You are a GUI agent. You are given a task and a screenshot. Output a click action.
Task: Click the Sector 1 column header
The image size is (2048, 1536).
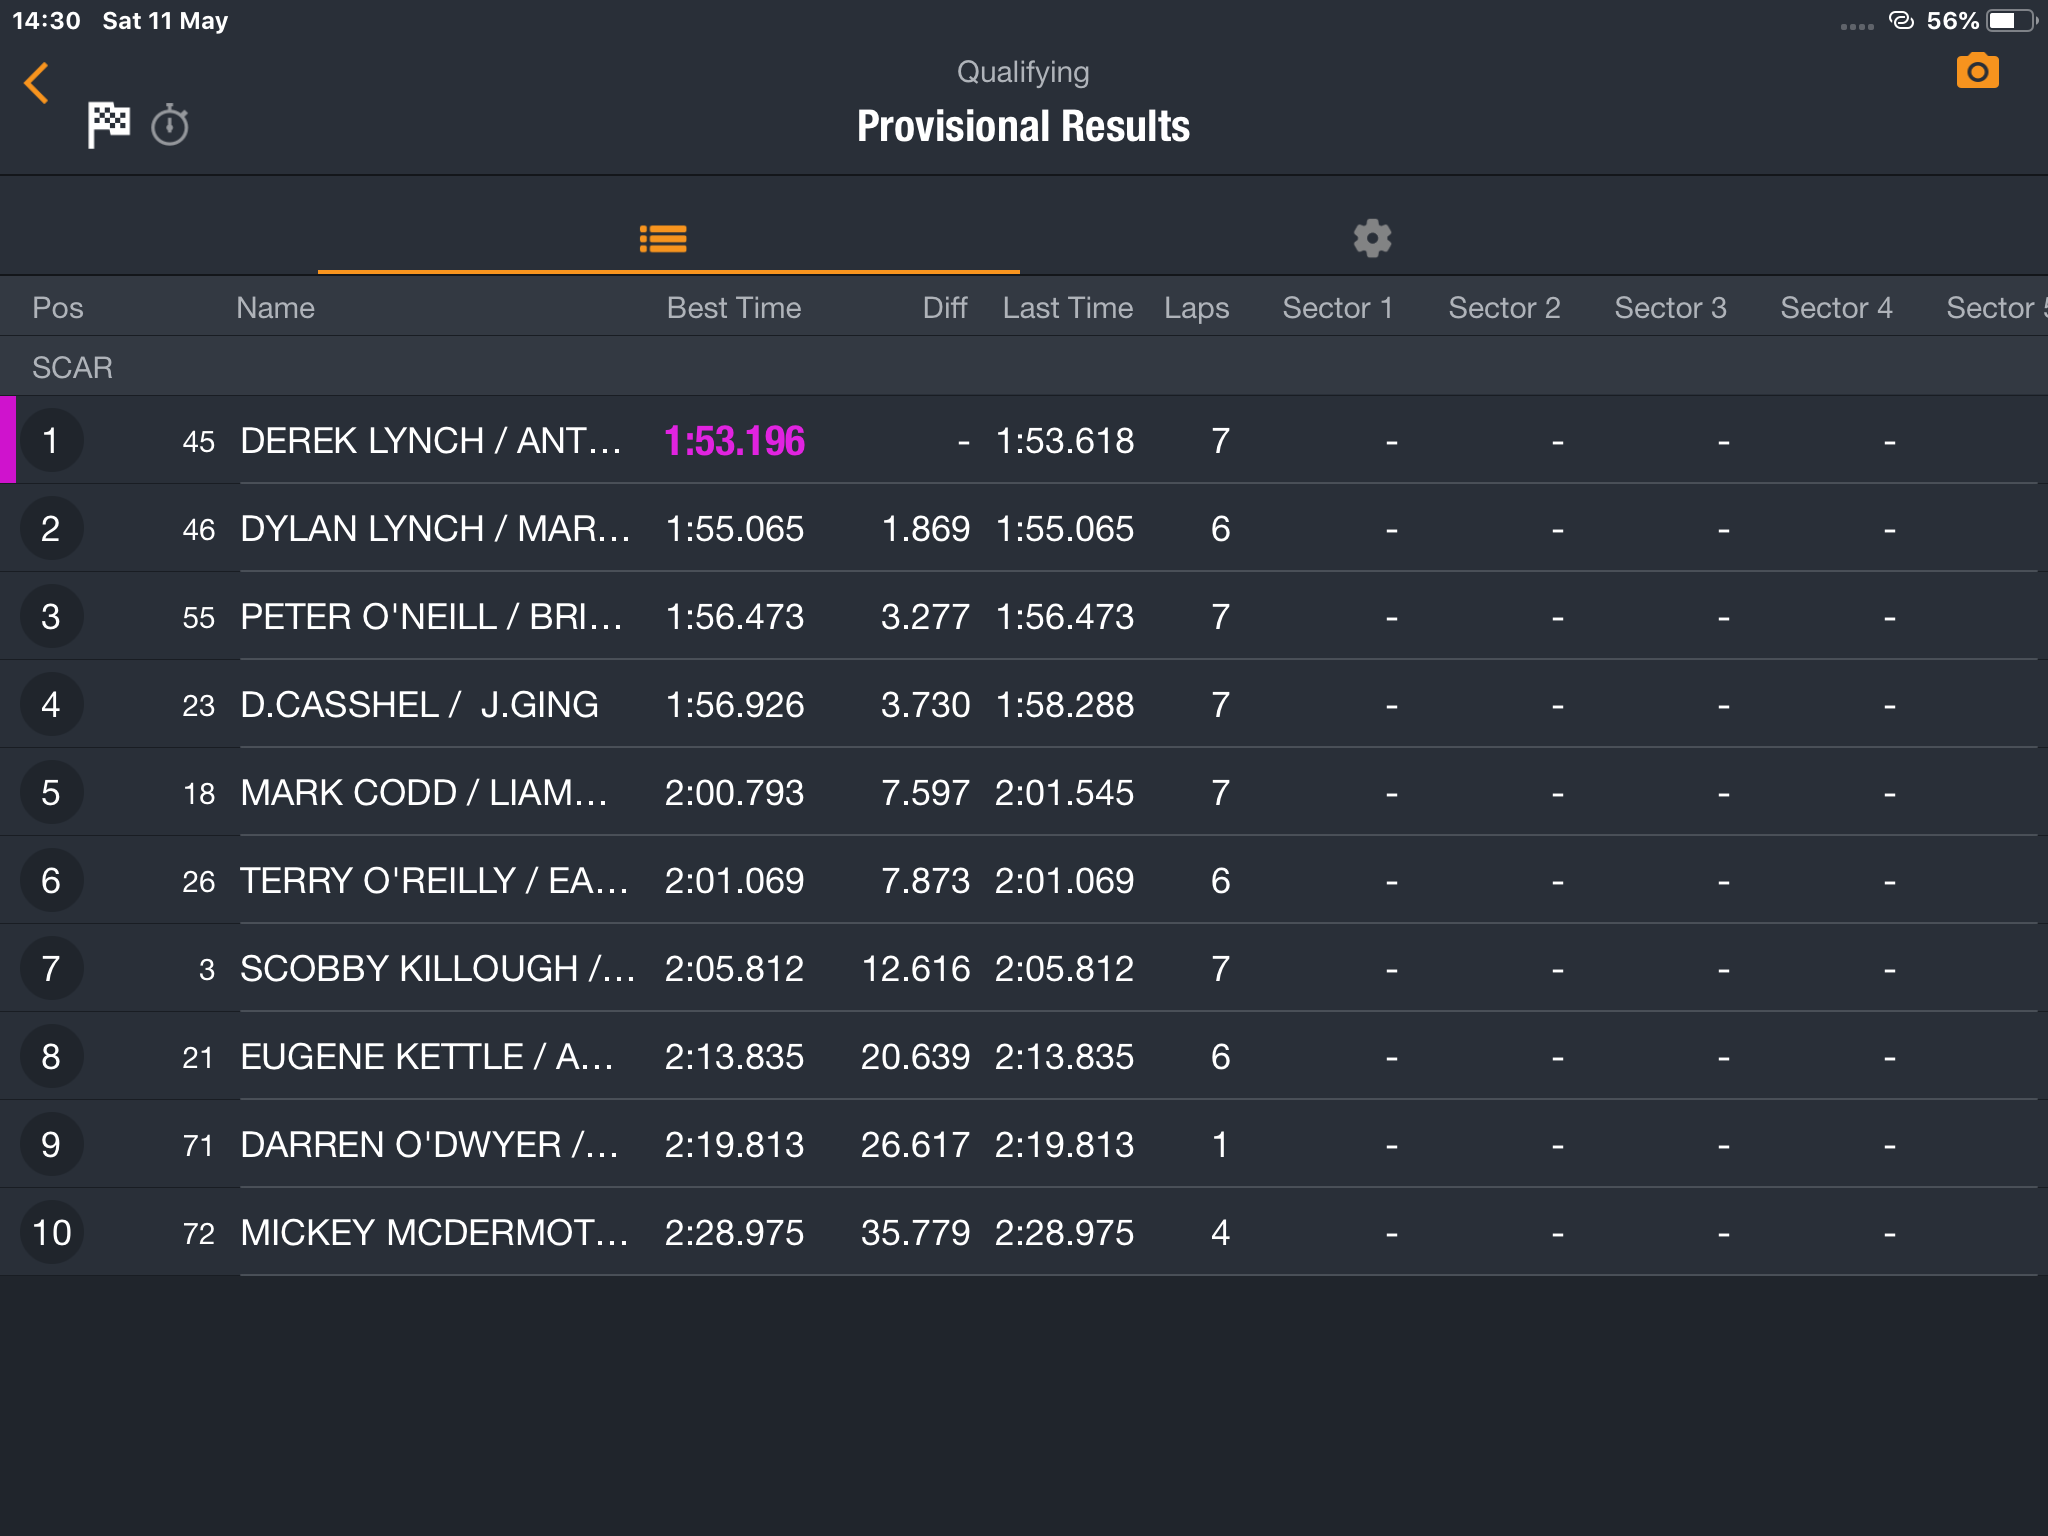tap(1337, 308)
